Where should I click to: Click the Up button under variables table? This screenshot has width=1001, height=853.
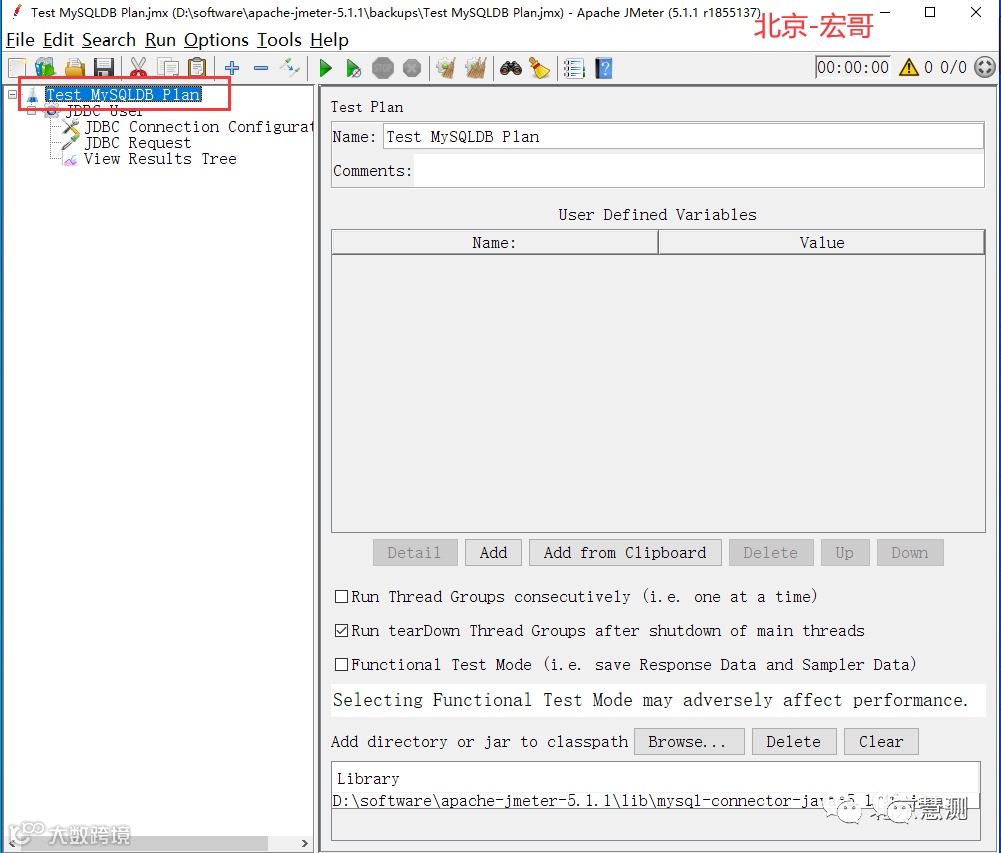pyautogui.click(x=845, y=553)
